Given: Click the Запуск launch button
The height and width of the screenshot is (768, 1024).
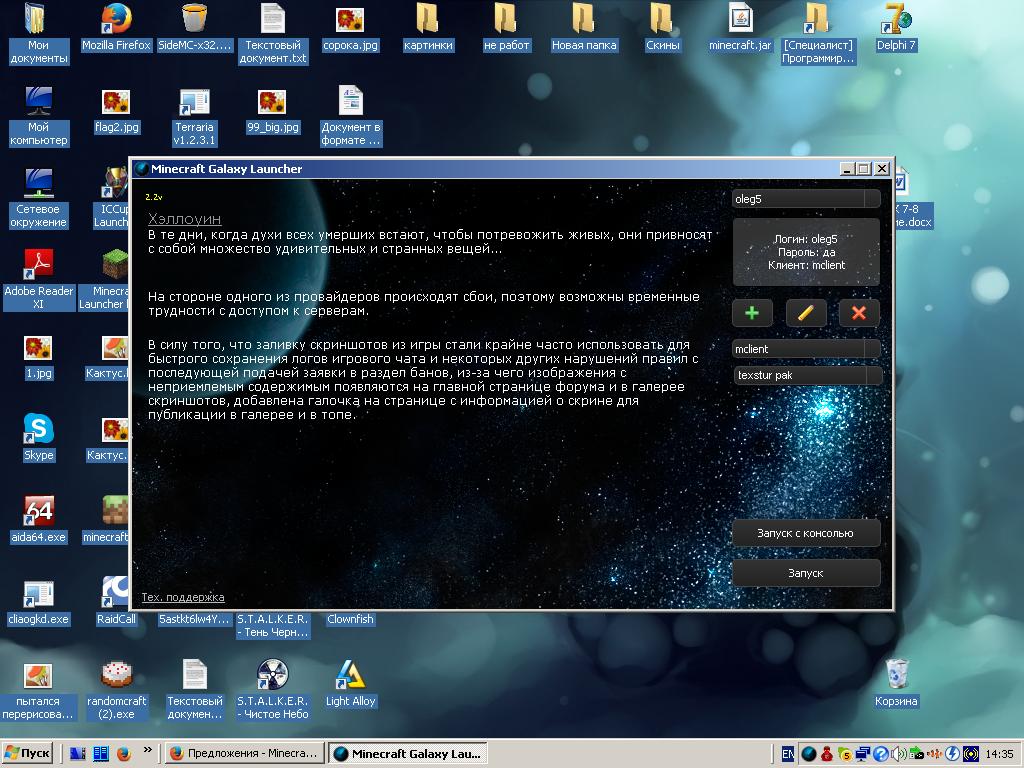Looking at the screenshot, I should tap(805, 573).
